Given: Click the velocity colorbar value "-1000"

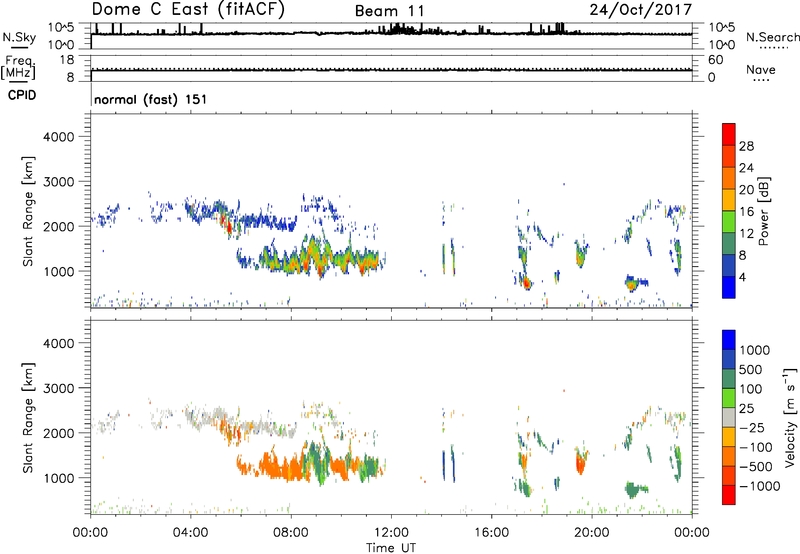Looking at the screenshot, I should tap(760, 486).
